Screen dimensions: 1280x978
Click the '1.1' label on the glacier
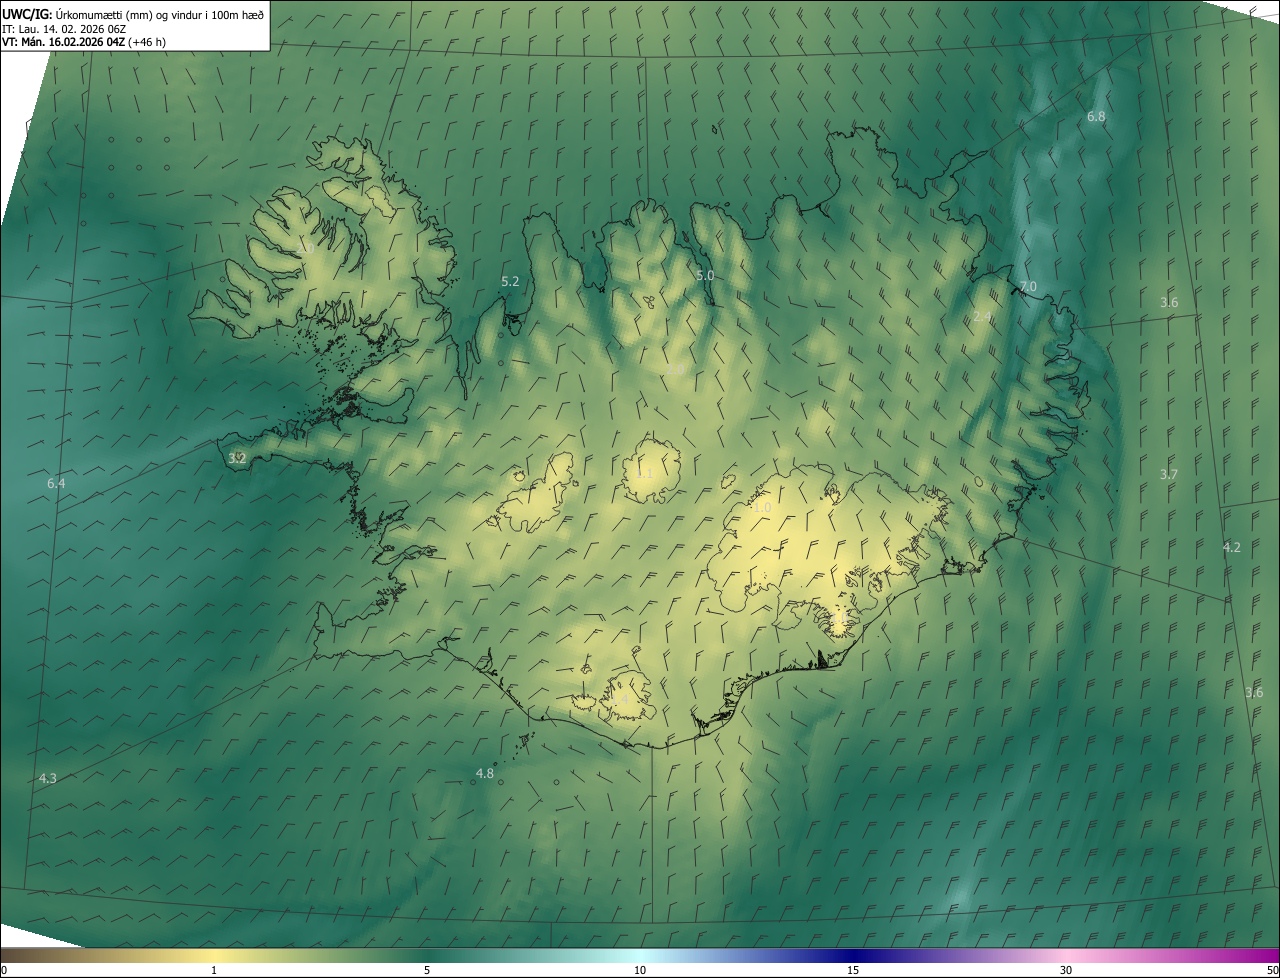tap(645, 474)
